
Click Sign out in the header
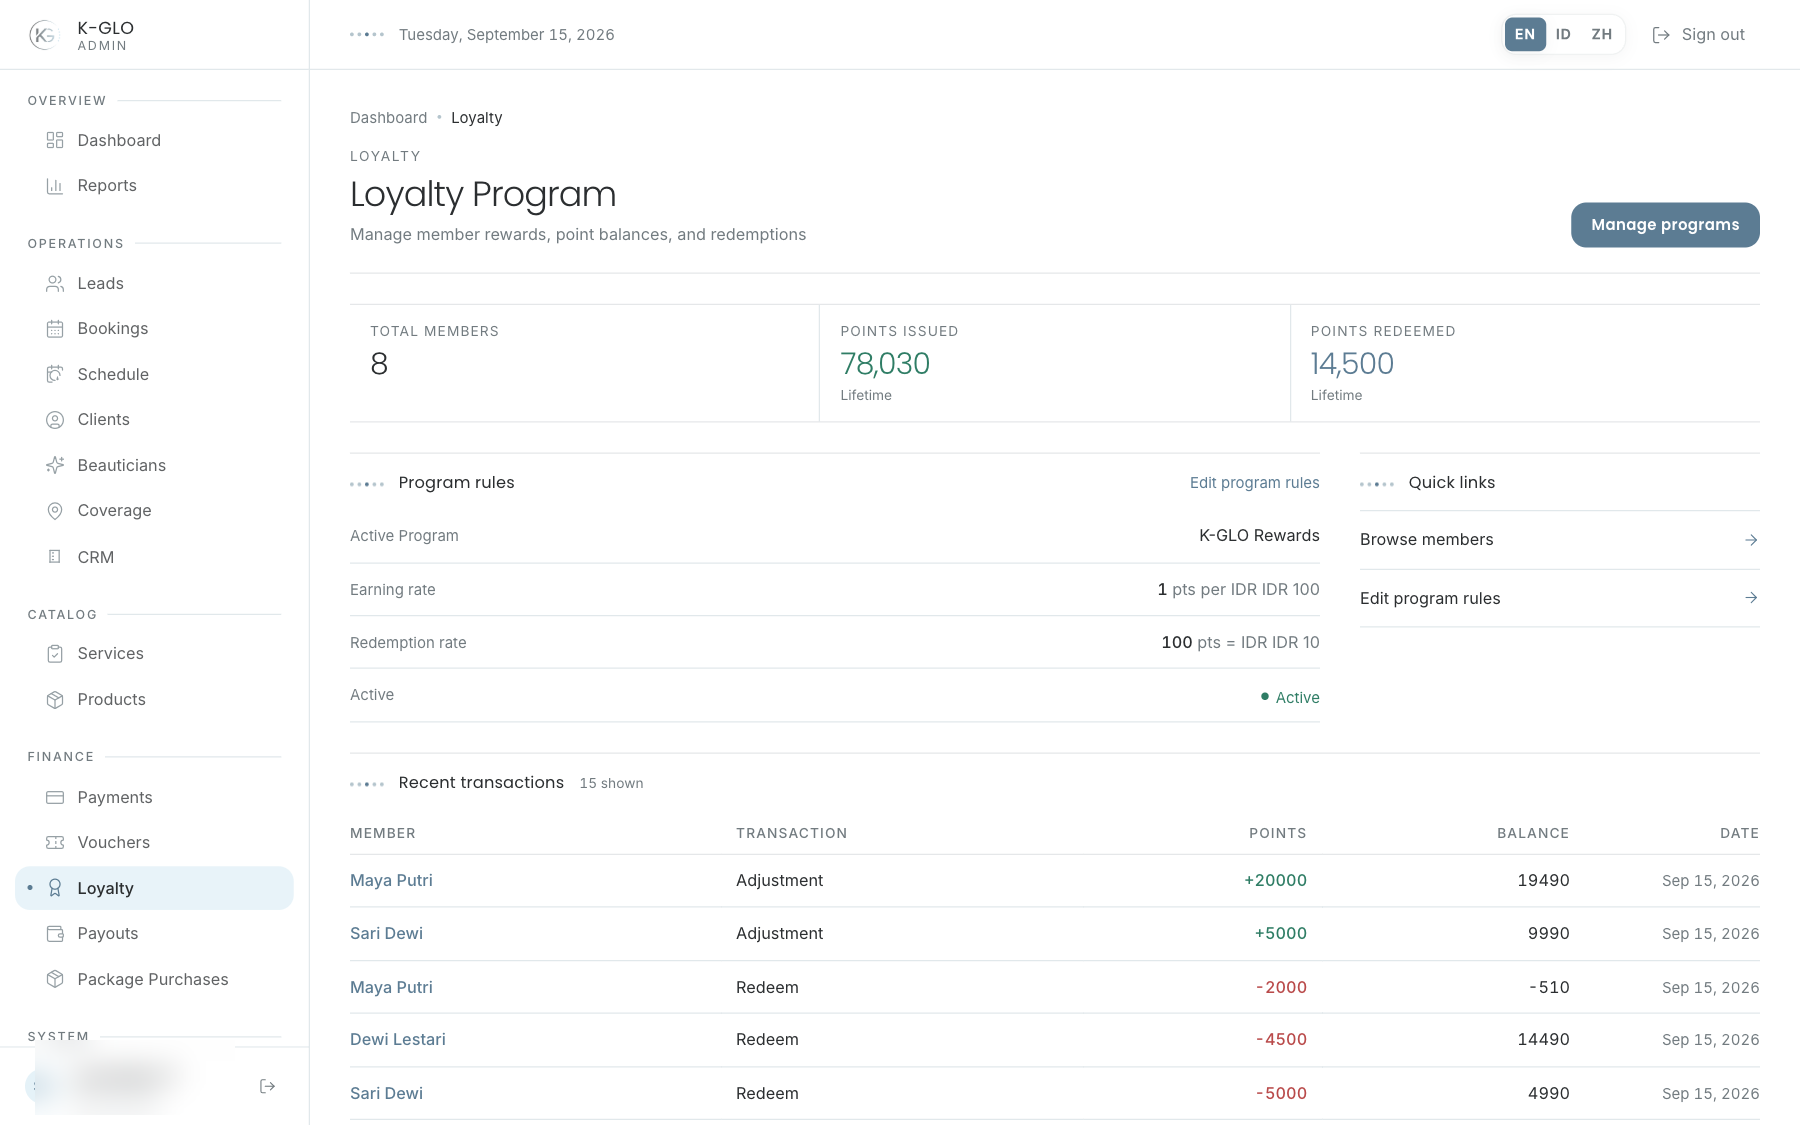tap(1698, 35)
